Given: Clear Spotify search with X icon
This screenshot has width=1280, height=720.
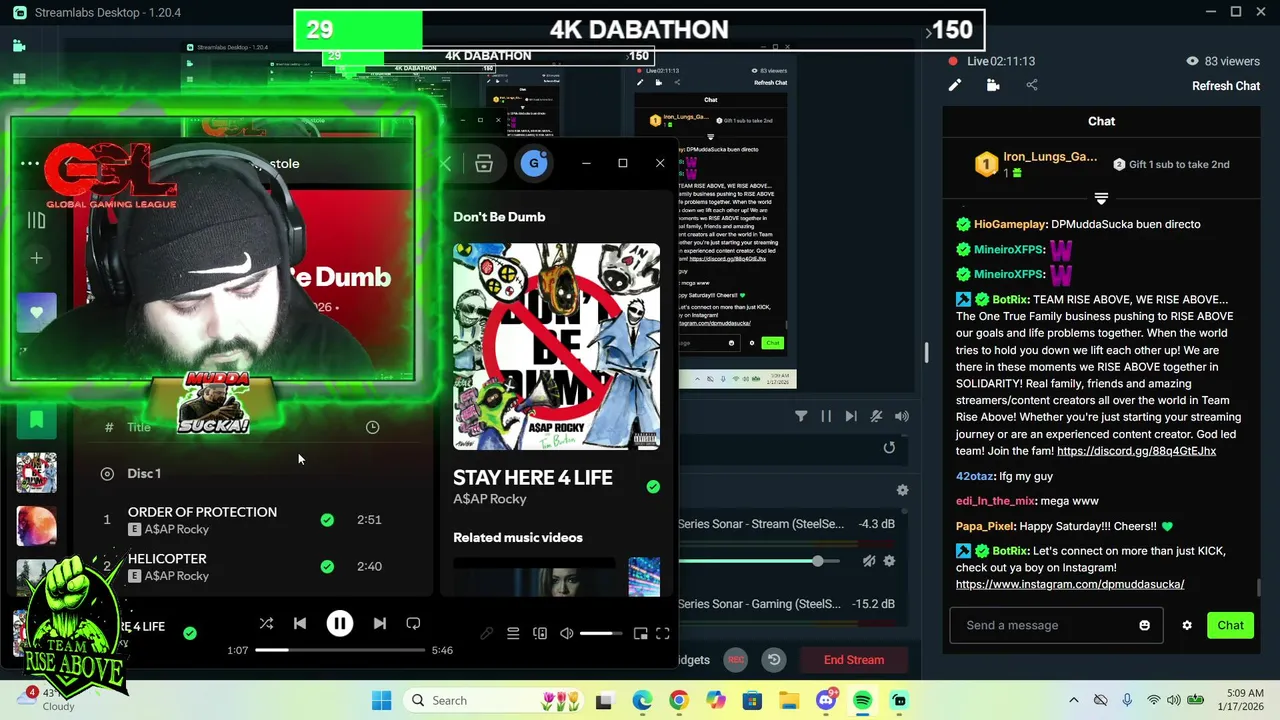Looking at the screenshot, I should point(446,164).
